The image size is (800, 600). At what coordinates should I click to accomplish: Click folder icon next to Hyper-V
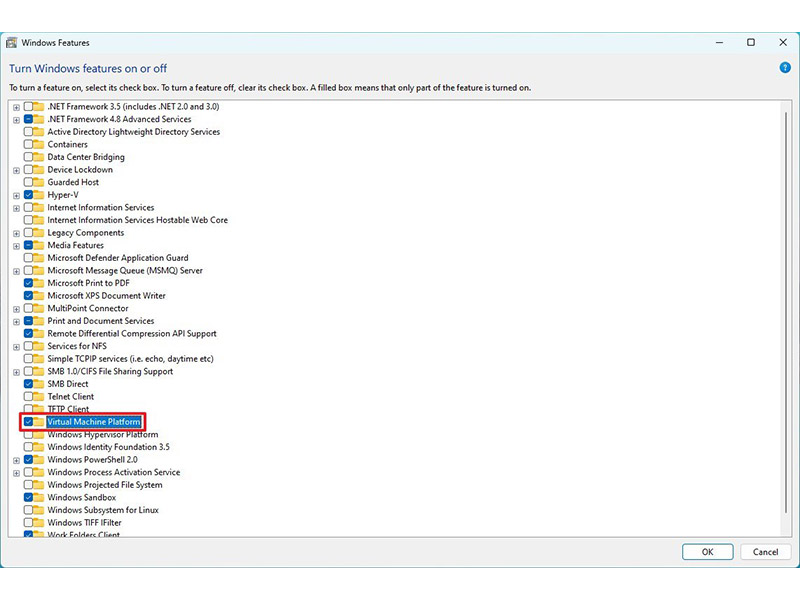[x=39, y=195]
